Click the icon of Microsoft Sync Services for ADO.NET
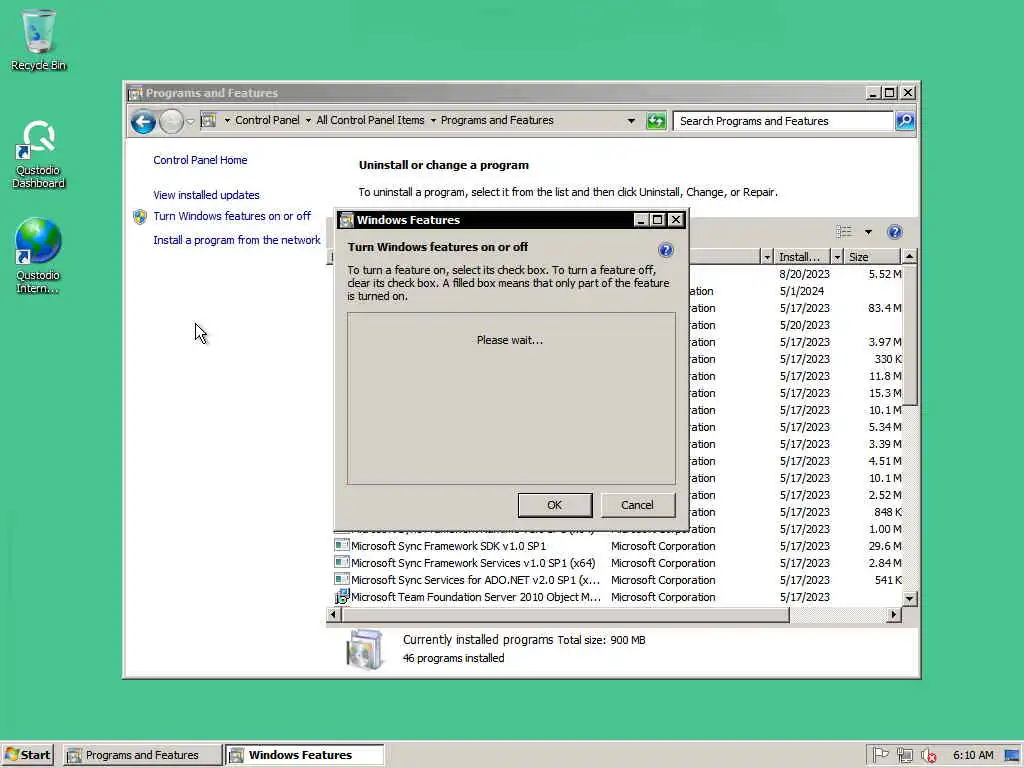This screenshot has height=768, width=1024. [x=342, y=579]
